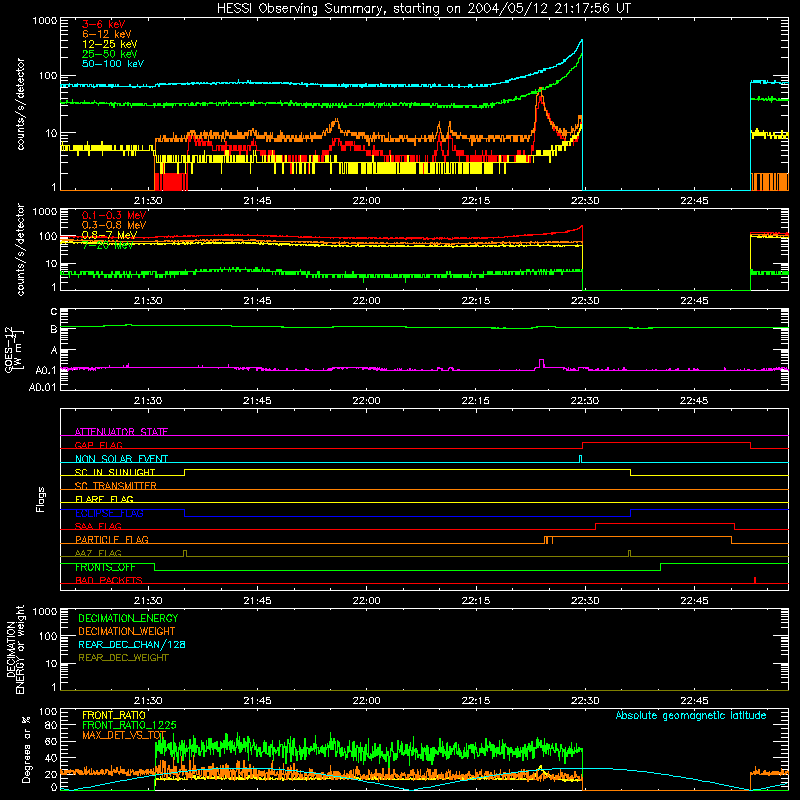800x800 pixels.
Task: Click the GAP_FLAG step-up at 22:30
Action: [582, 445]
